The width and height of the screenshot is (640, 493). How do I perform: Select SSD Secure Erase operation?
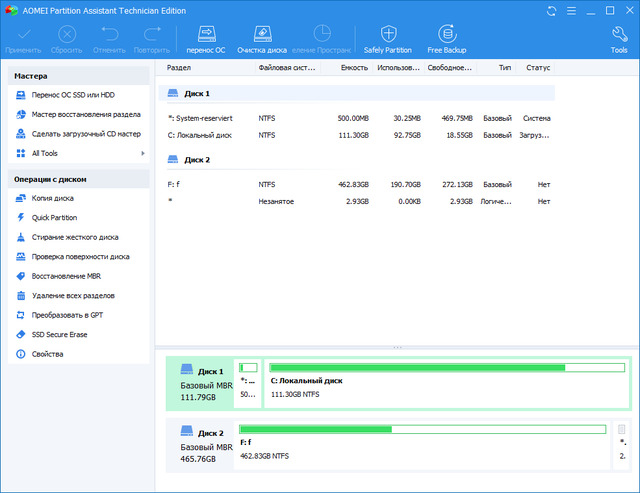[59, 334]
